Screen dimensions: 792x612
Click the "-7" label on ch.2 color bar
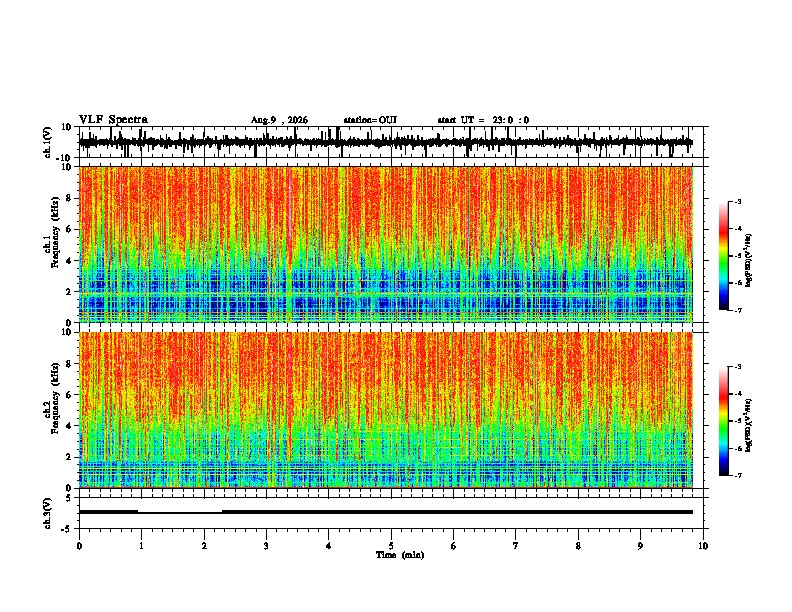point(738,475)
